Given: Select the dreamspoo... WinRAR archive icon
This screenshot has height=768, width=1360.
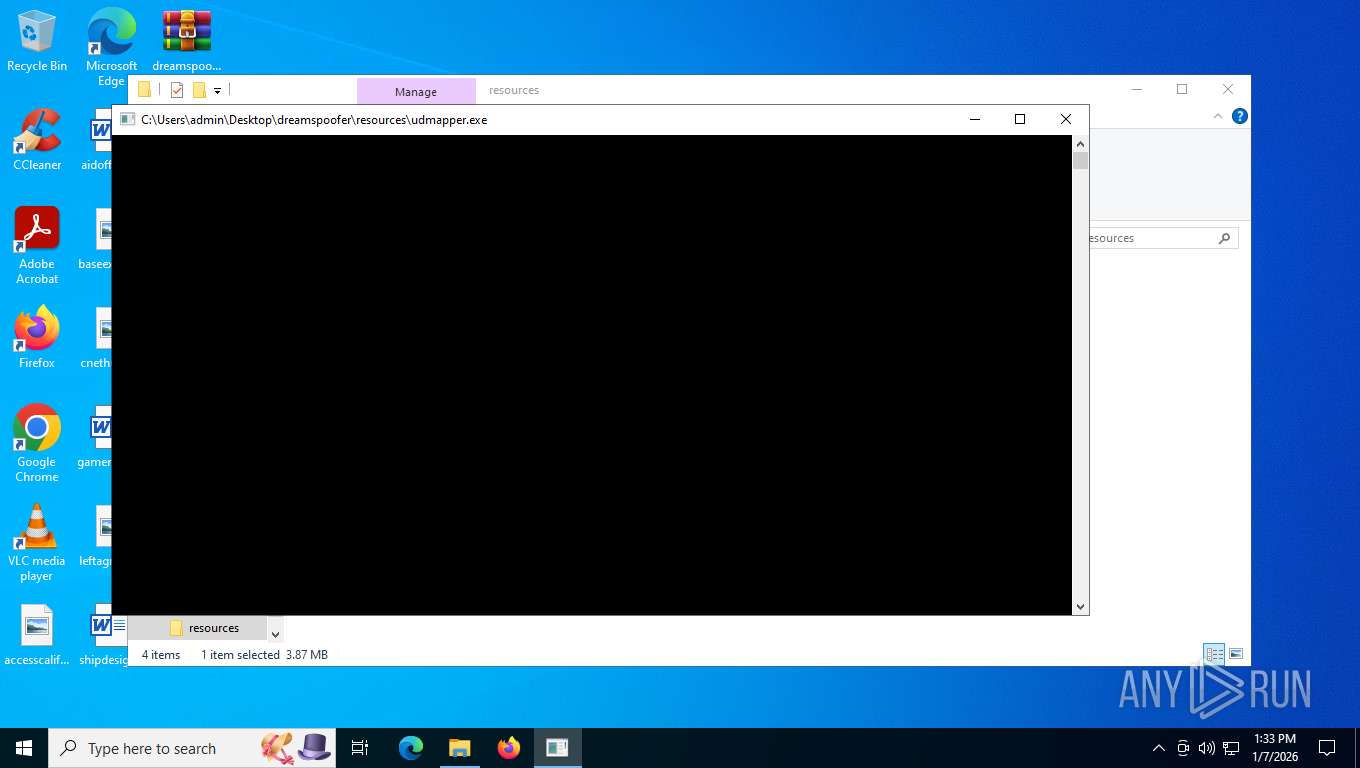Looking at the screenshot, I should click(187, 40).
